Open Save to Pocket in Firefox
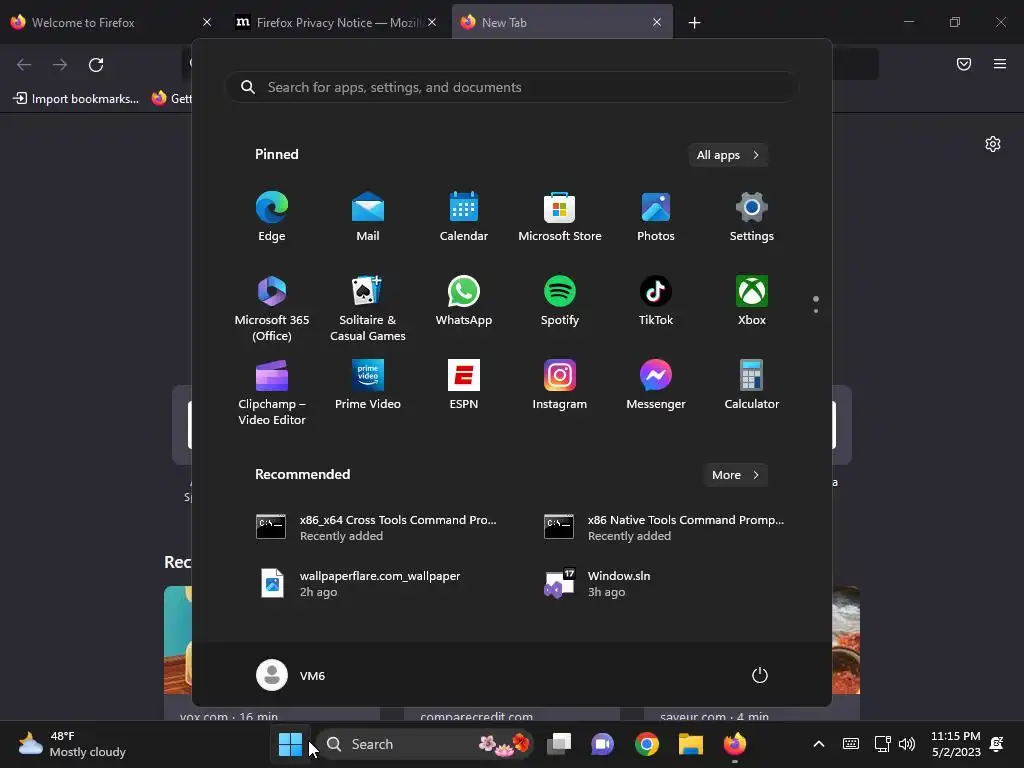1024x768 pixels. point(964,64)
